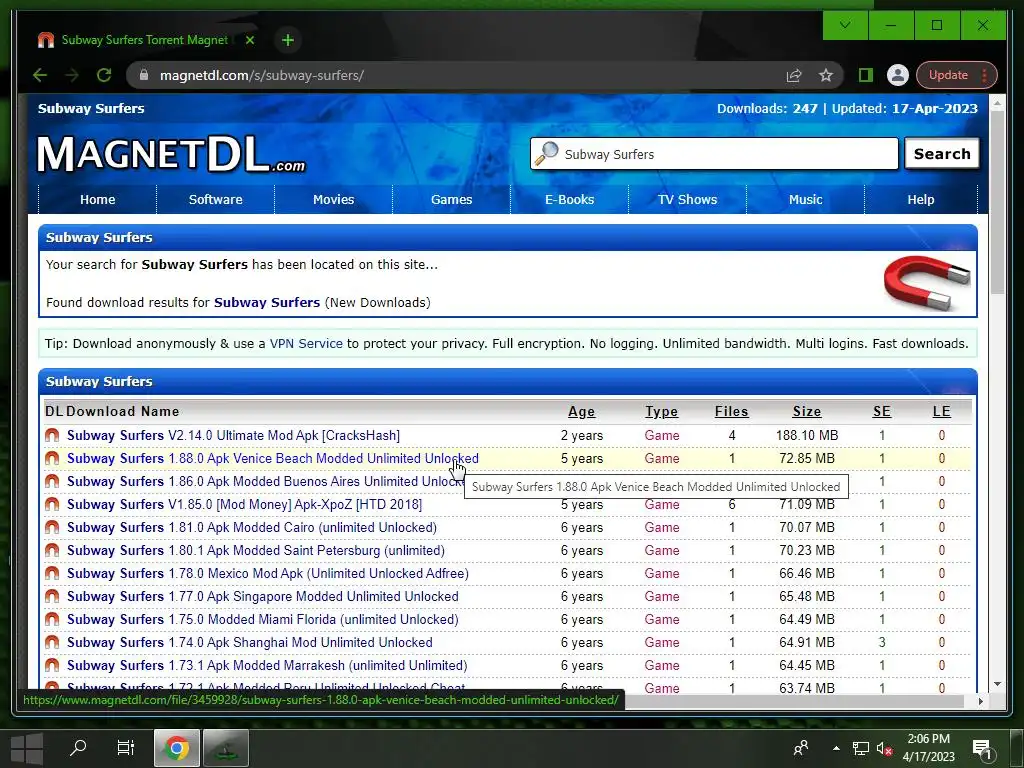Close the Subway Surfers Torrent Magnet tab
This screenshot has width=1024, height=768.
[x=249, y=40]
